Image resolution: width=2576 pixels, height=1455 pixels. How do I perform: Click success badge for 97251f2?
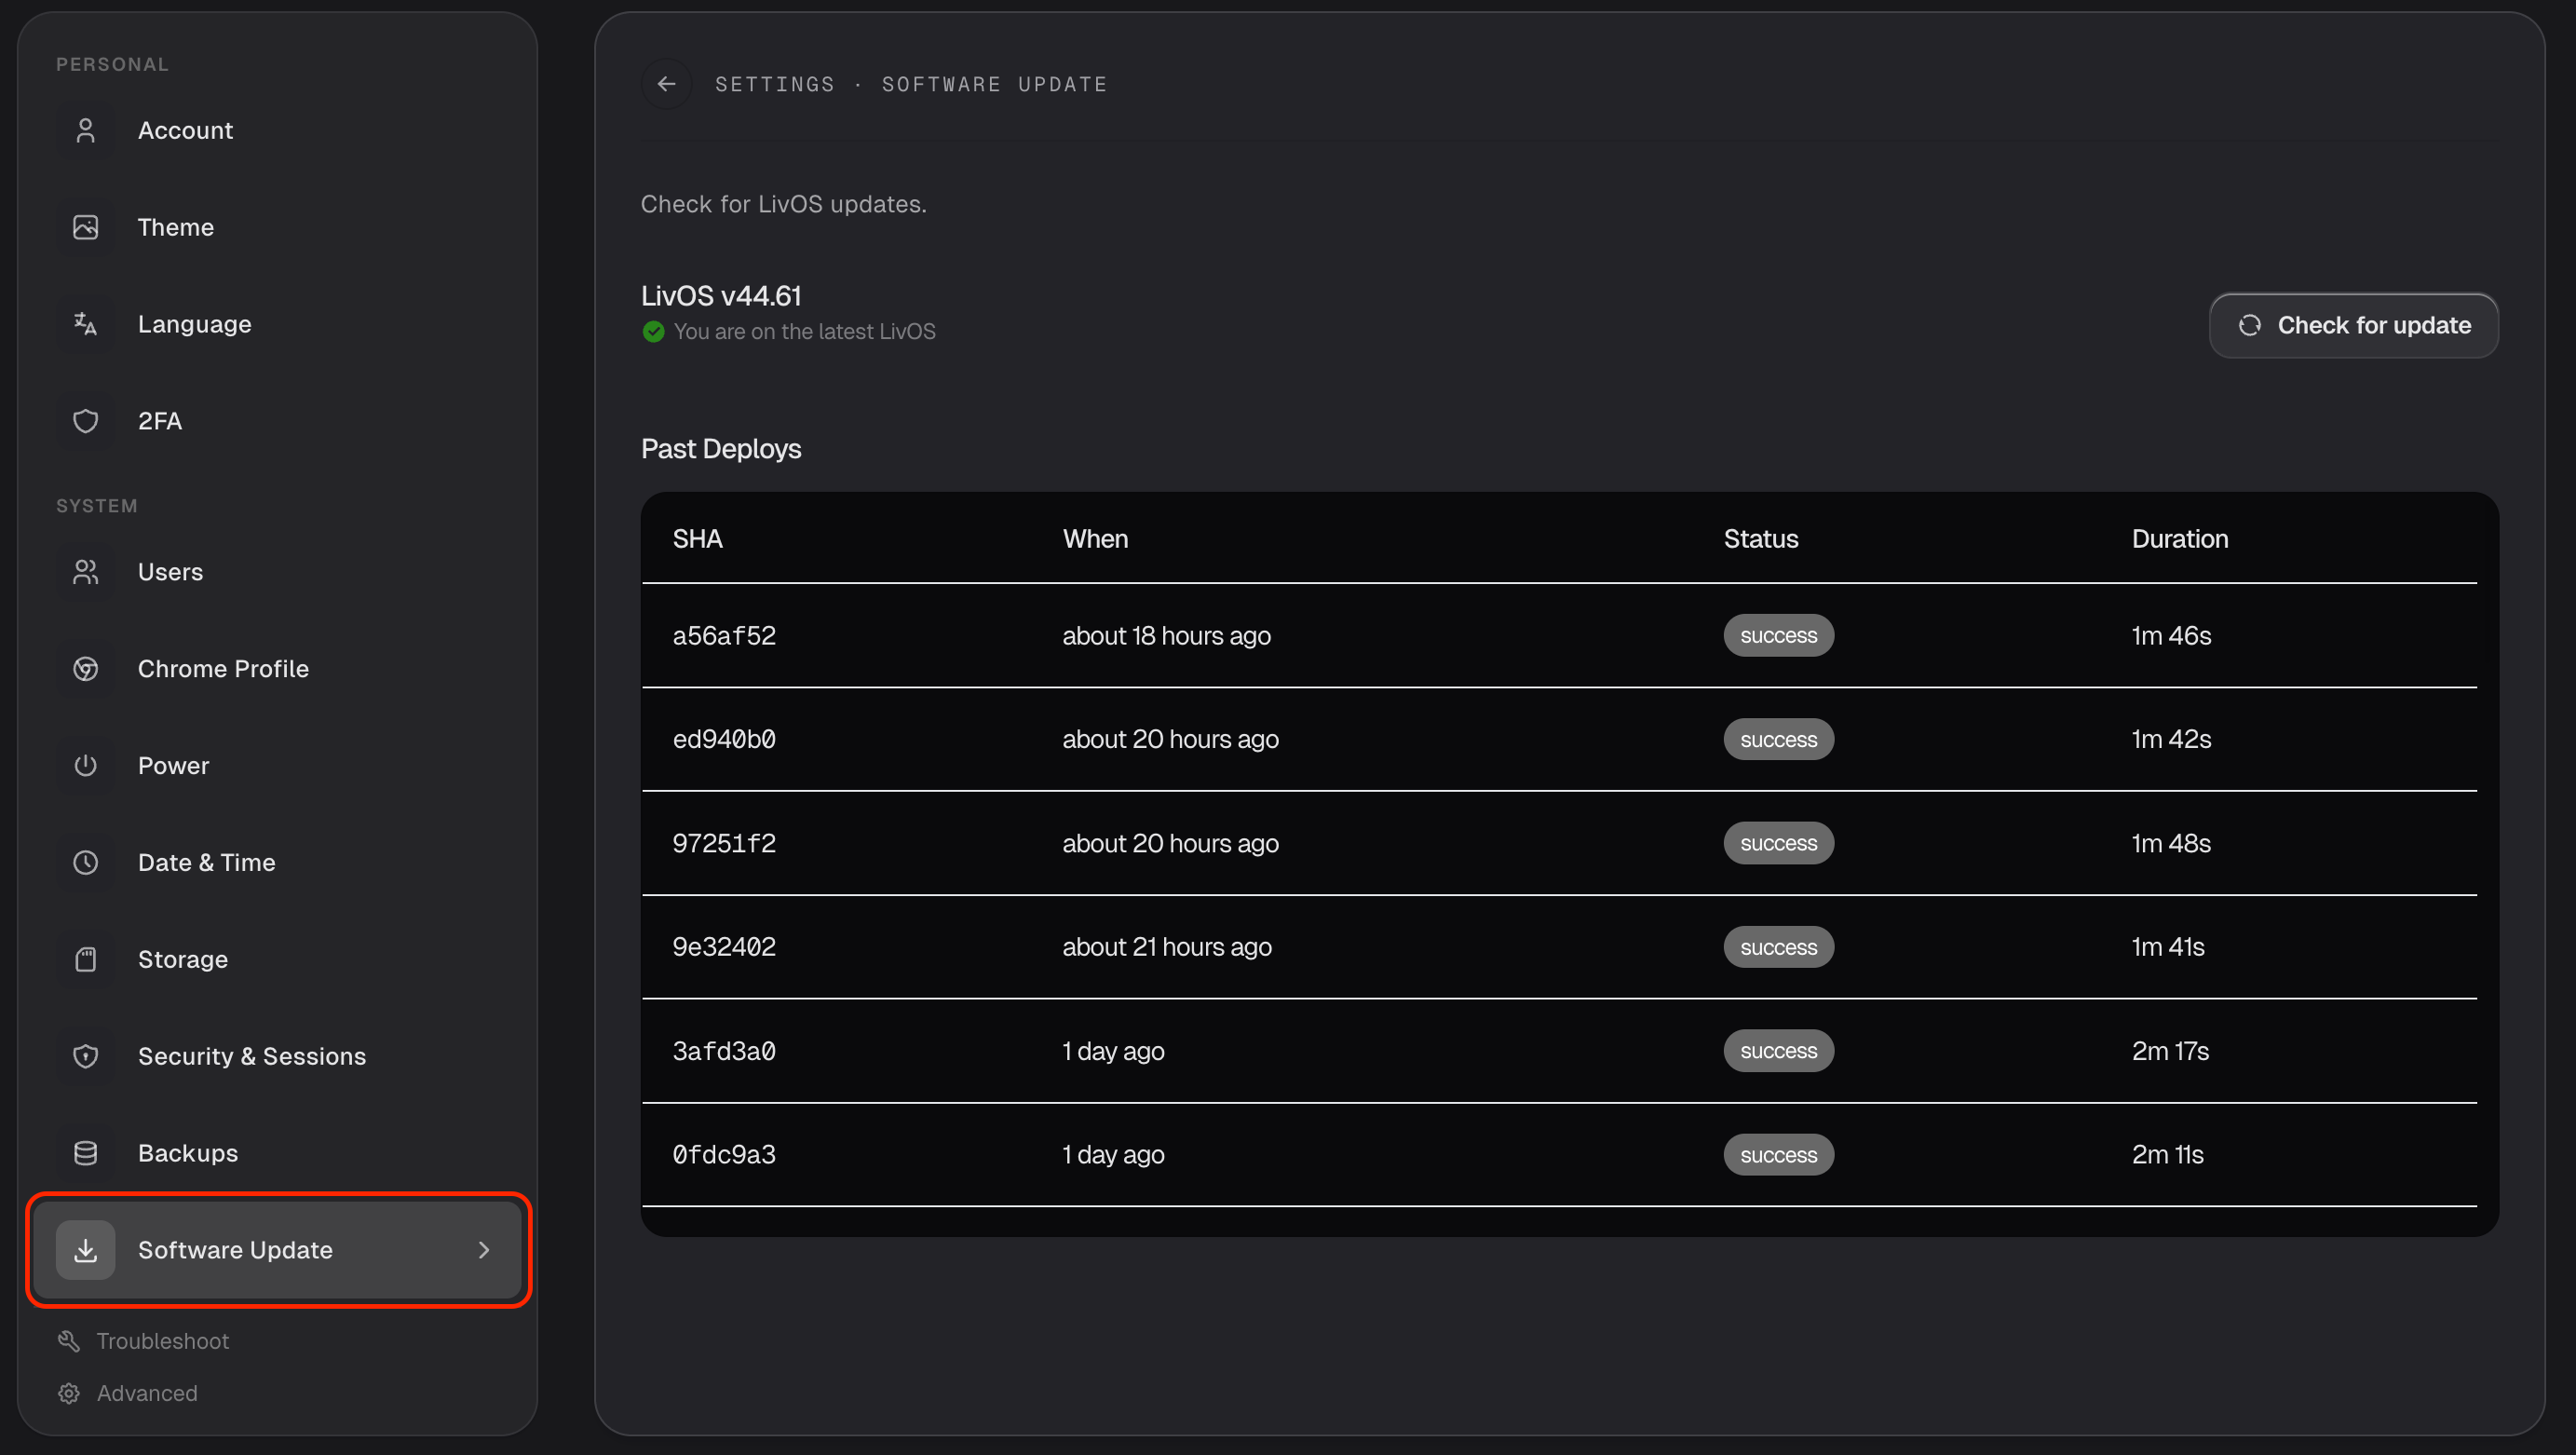[x=1779, y=843]
